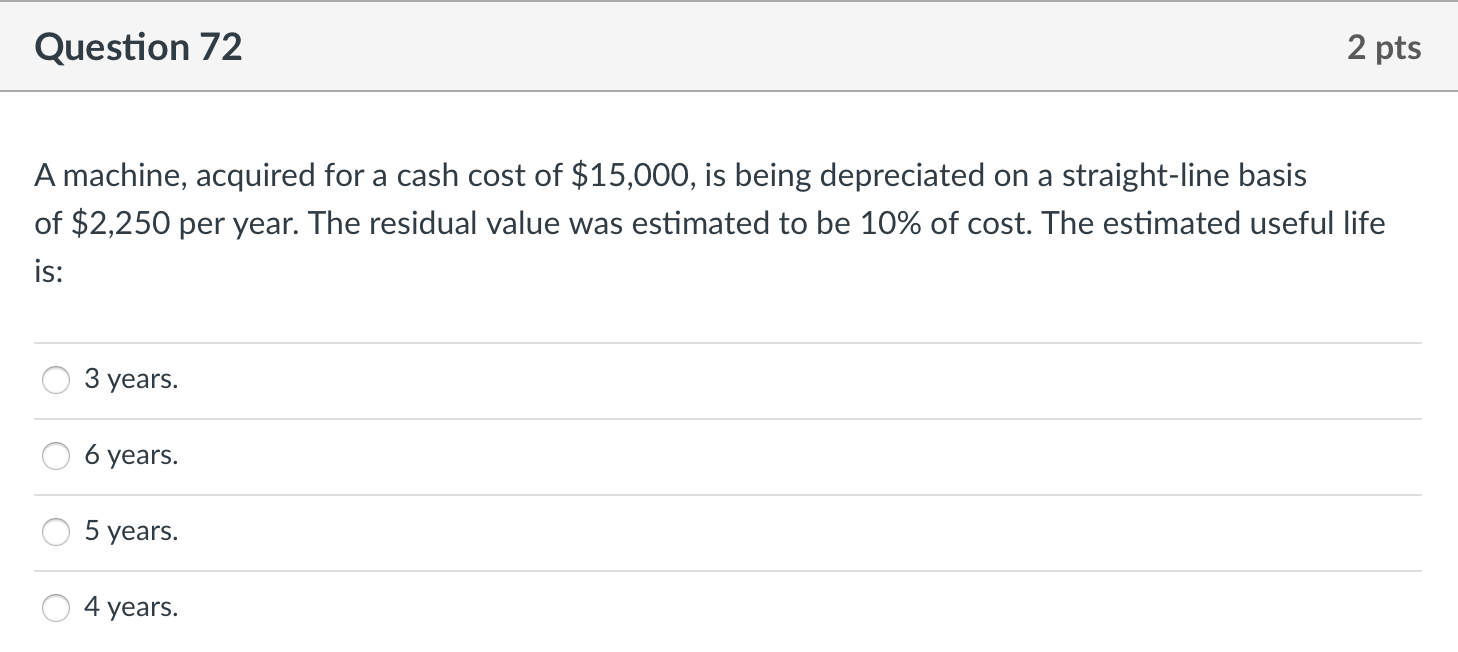Select the radio button for 6 years
This screenshot has height=652, width=1458.
point(55,456)
